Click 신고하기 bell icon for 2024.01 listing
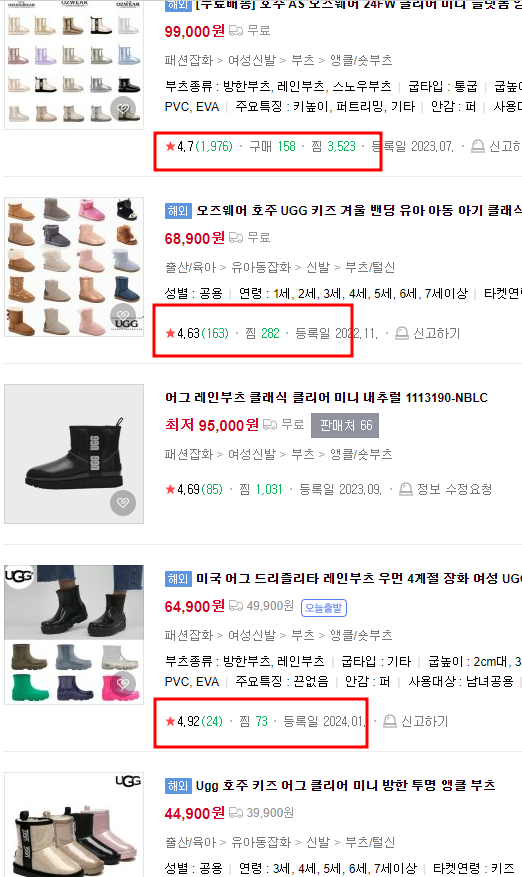Image resolution: width=522 pixels, height=877 pixels. [389, 722]
